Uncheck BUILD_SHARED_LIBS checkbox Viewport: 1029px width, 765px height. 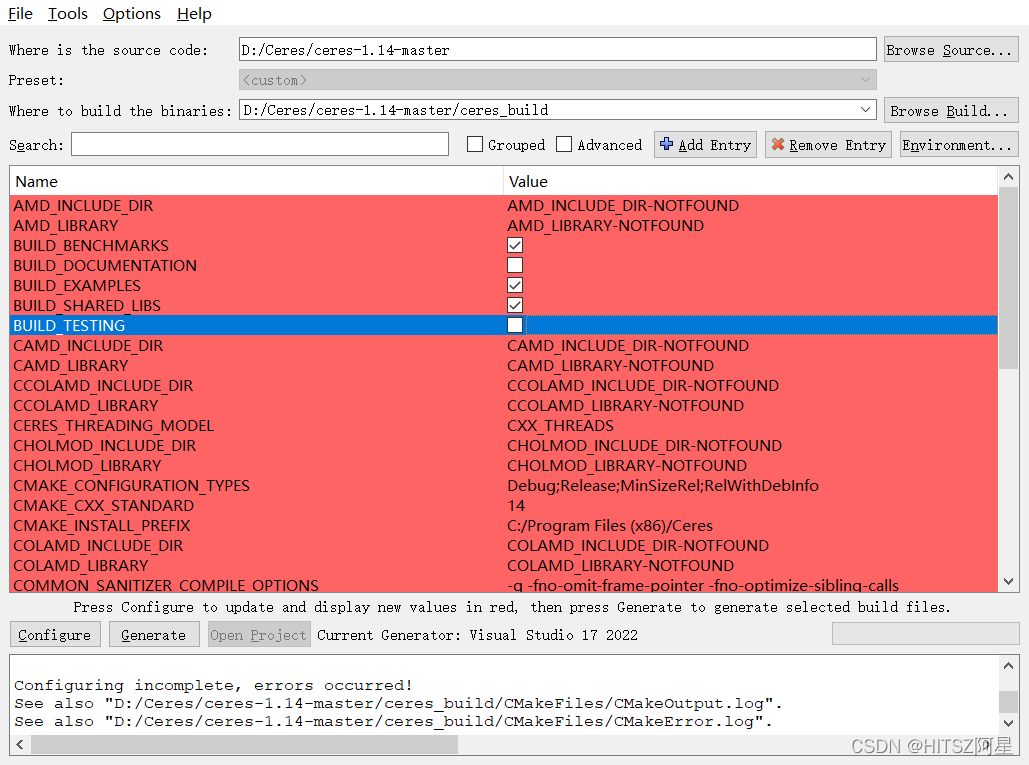point(515,305)
